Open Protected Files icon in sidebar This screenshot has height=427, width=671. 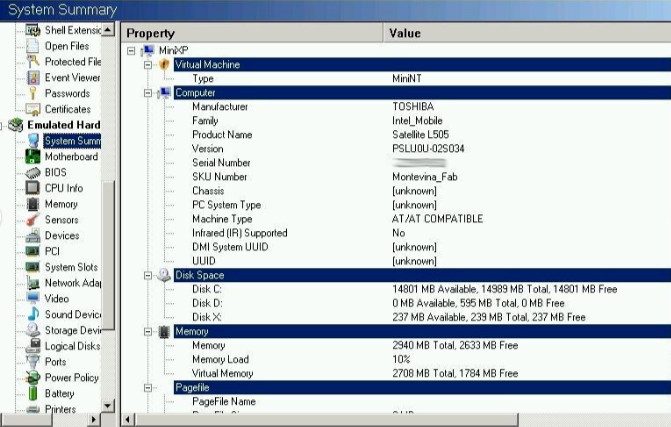click(33, 62)
